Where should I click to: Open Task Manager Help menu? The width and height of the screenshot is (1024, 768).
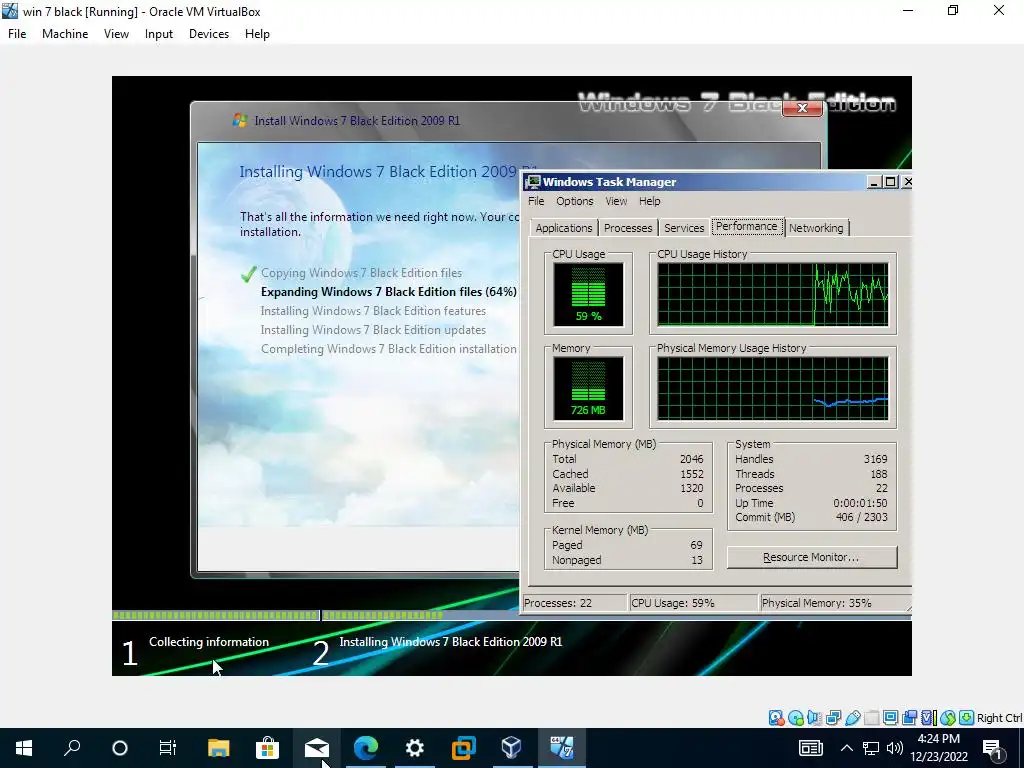pos(649,201)
